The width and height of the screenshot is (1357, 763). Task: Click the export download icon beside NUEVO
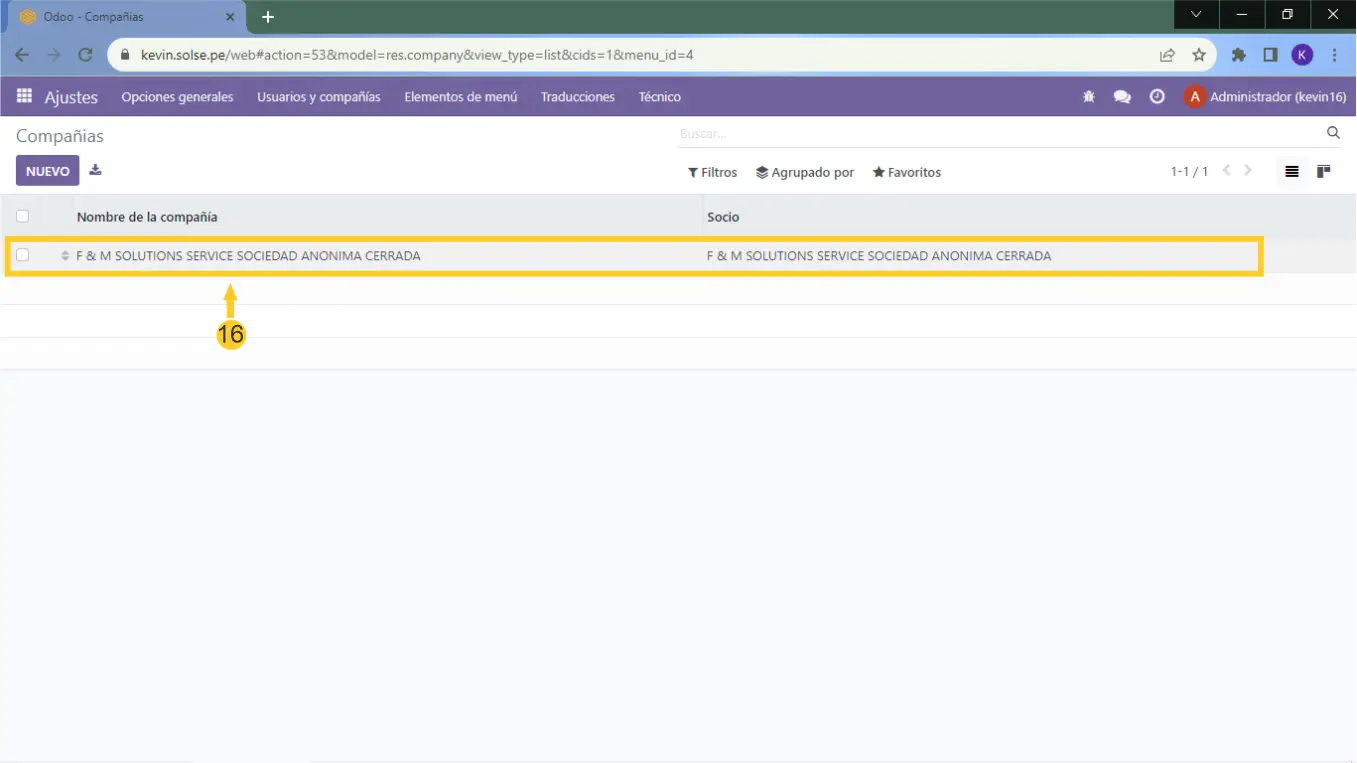tap(95, 170)
